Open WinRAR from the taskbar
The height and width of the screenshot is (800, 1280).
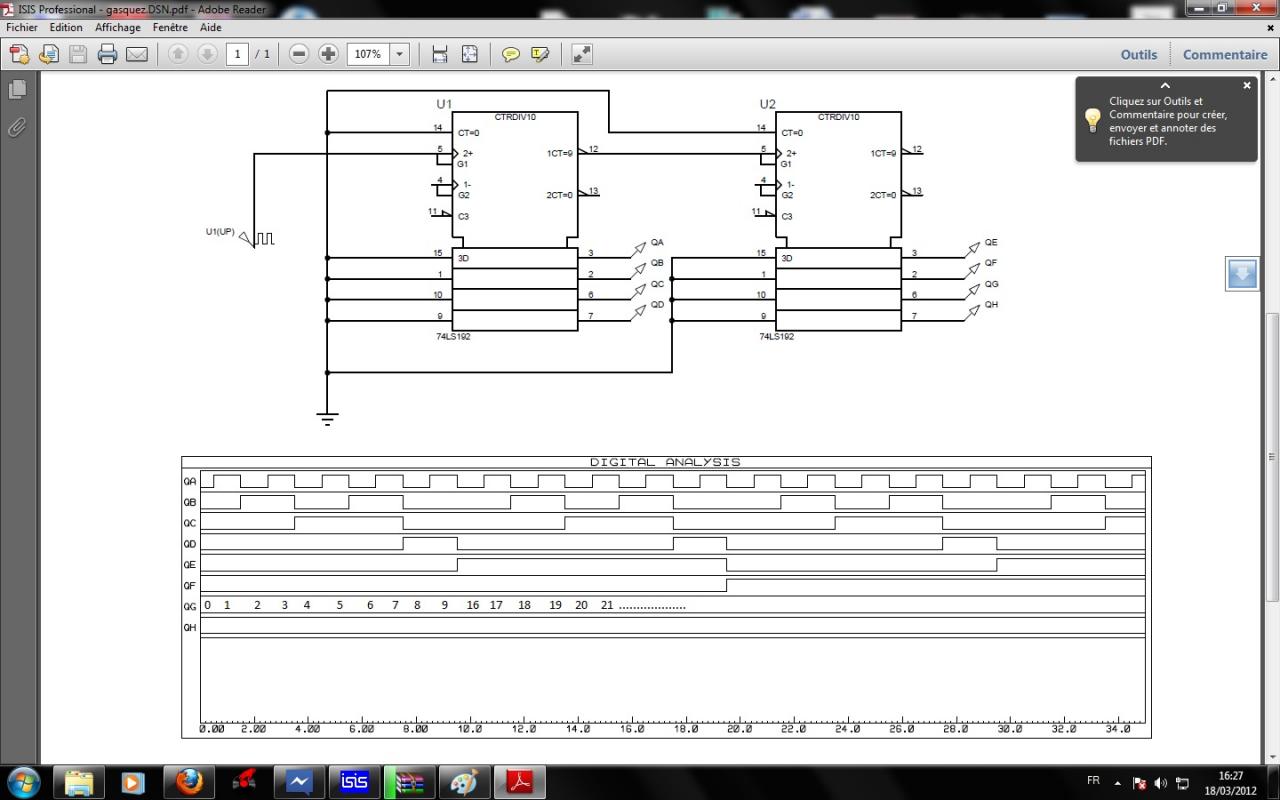click(x=410, y=781)
